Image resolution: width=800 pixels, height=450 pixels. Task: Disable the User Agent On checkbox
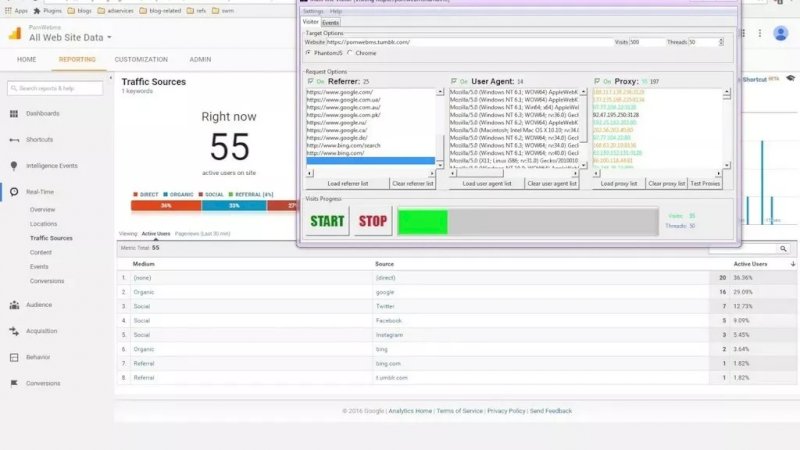453,81
